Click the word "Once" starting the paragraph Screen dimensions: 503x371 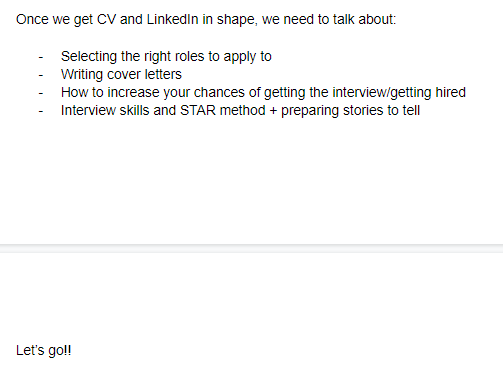click(x=32, y=19)
